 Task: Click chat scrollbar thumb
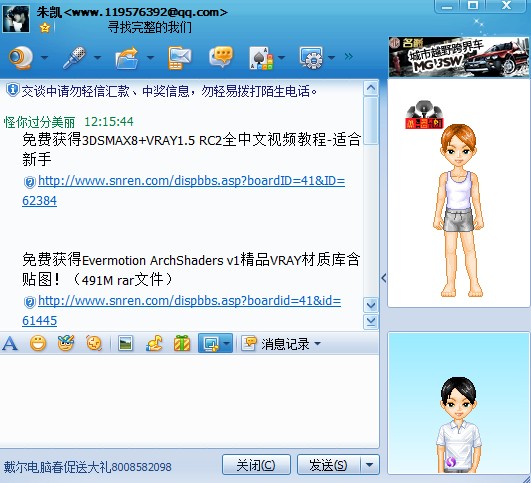(x=371, y=121)
